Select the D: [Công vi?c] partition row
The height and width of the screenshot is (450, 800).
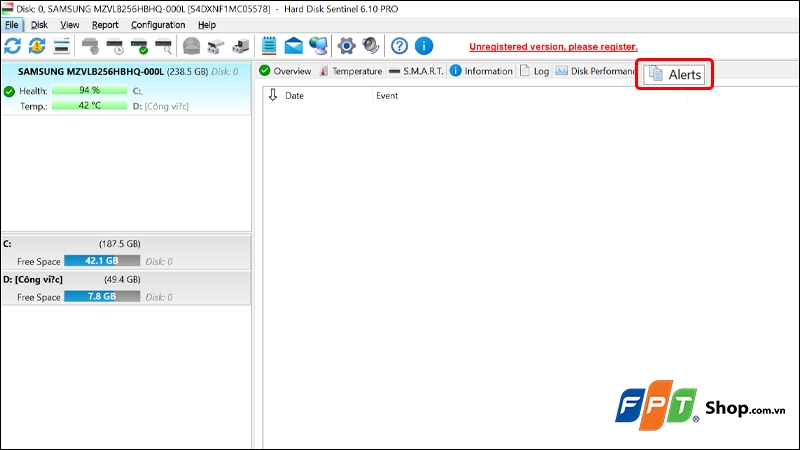point(126,288)
